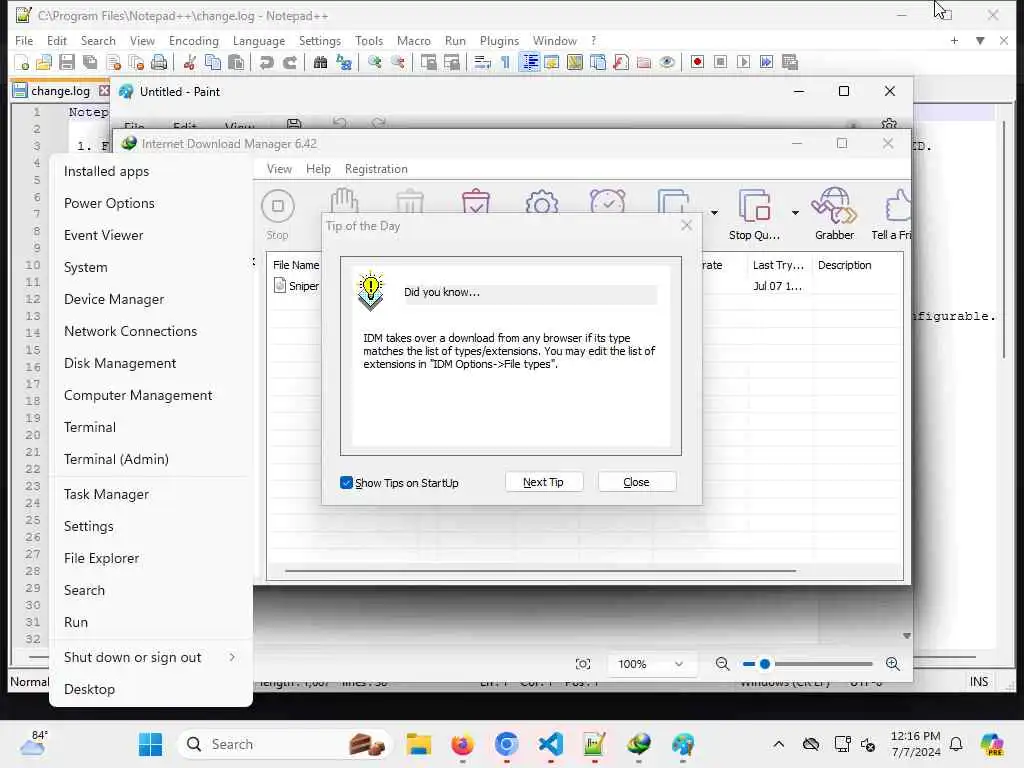Adjust Paint zoom slider handle
Viewport: 1024px width, 768px height.
(765, 664)
